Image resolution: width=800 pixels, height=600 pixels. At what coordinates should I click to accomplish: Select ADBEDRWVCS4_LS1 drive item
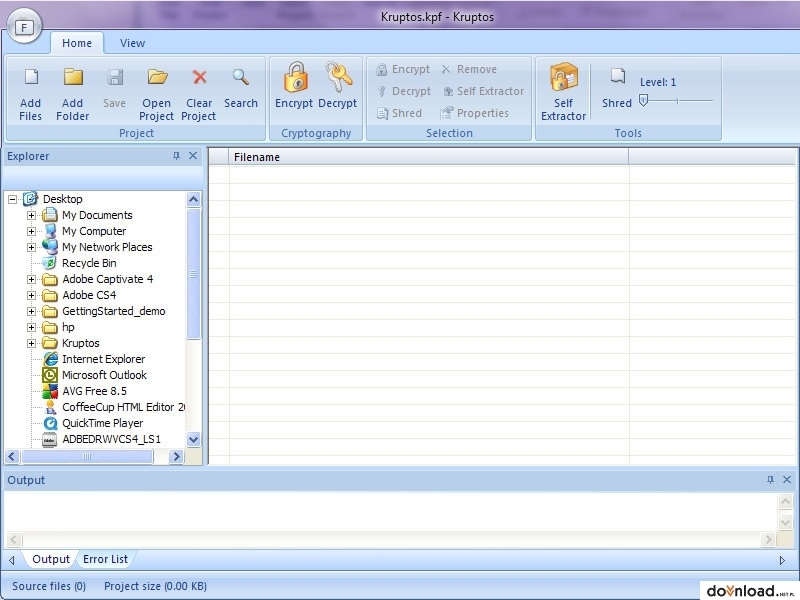pyautogui.click(x=111, y=439)
